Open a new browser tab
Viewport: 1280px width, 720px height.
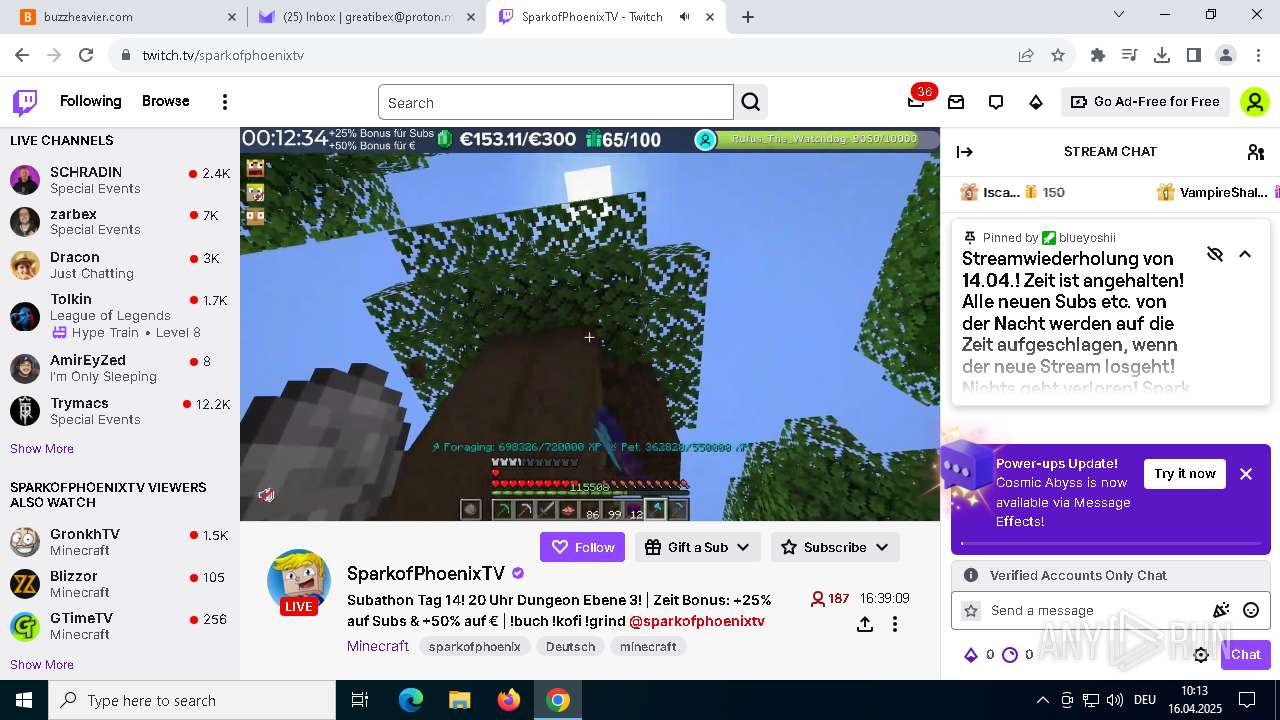coord(748,16)
